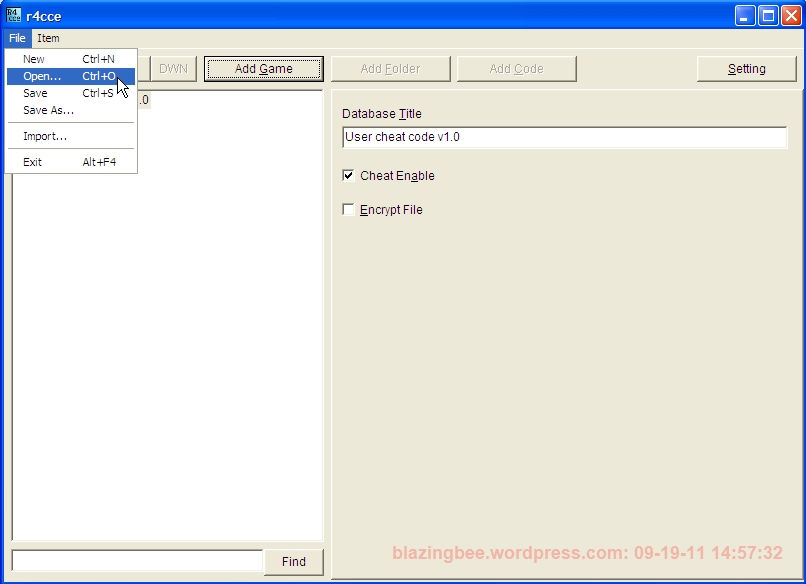Click the Add Game button
The height and width of the screenshot is (584, 806).
click(264, 69)
